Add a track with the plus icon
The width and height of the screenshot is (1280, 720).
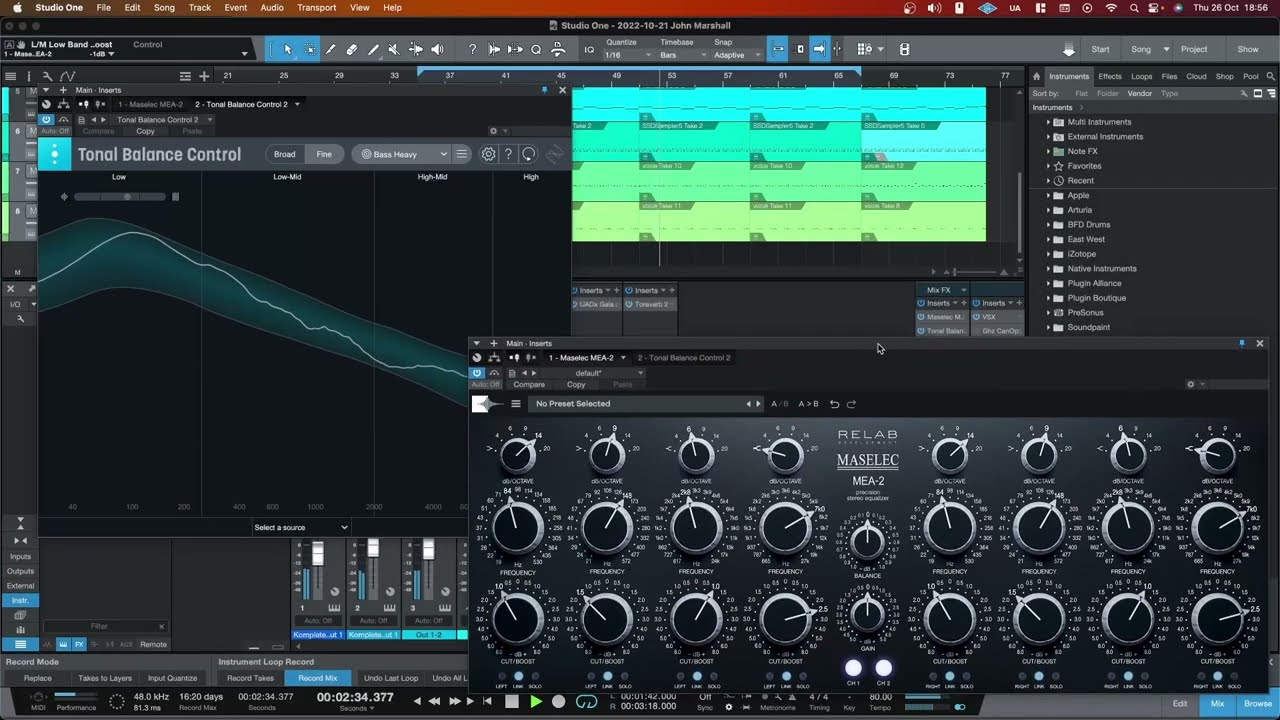pyautogui.click(x=204, y=76)
